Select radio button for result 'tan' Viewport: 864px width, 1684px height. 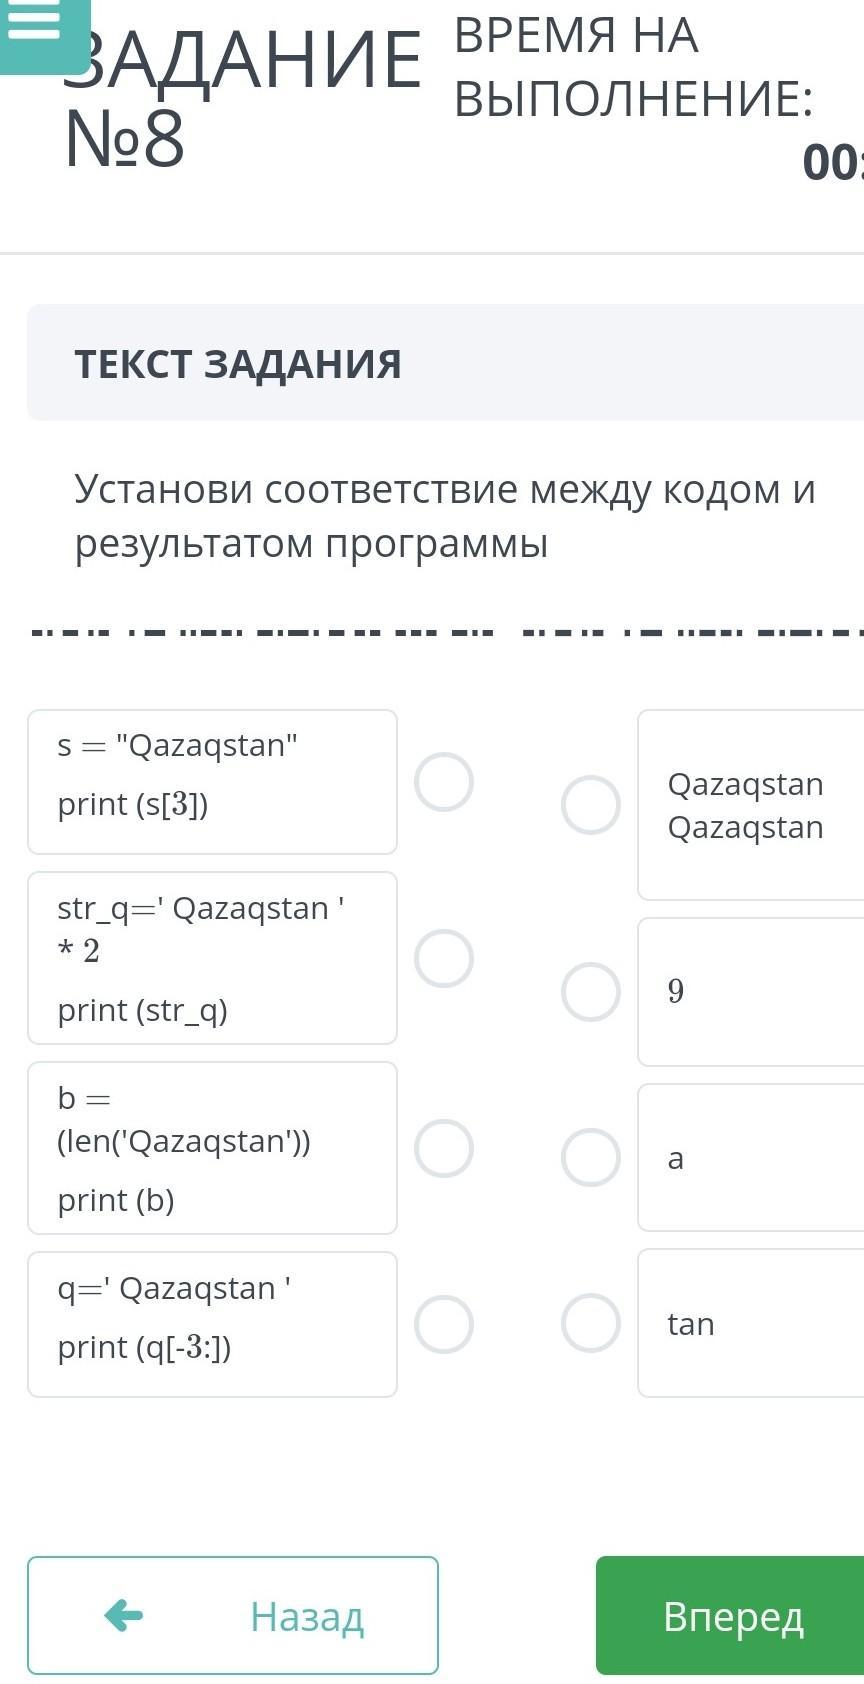(x=591, y=1323)
